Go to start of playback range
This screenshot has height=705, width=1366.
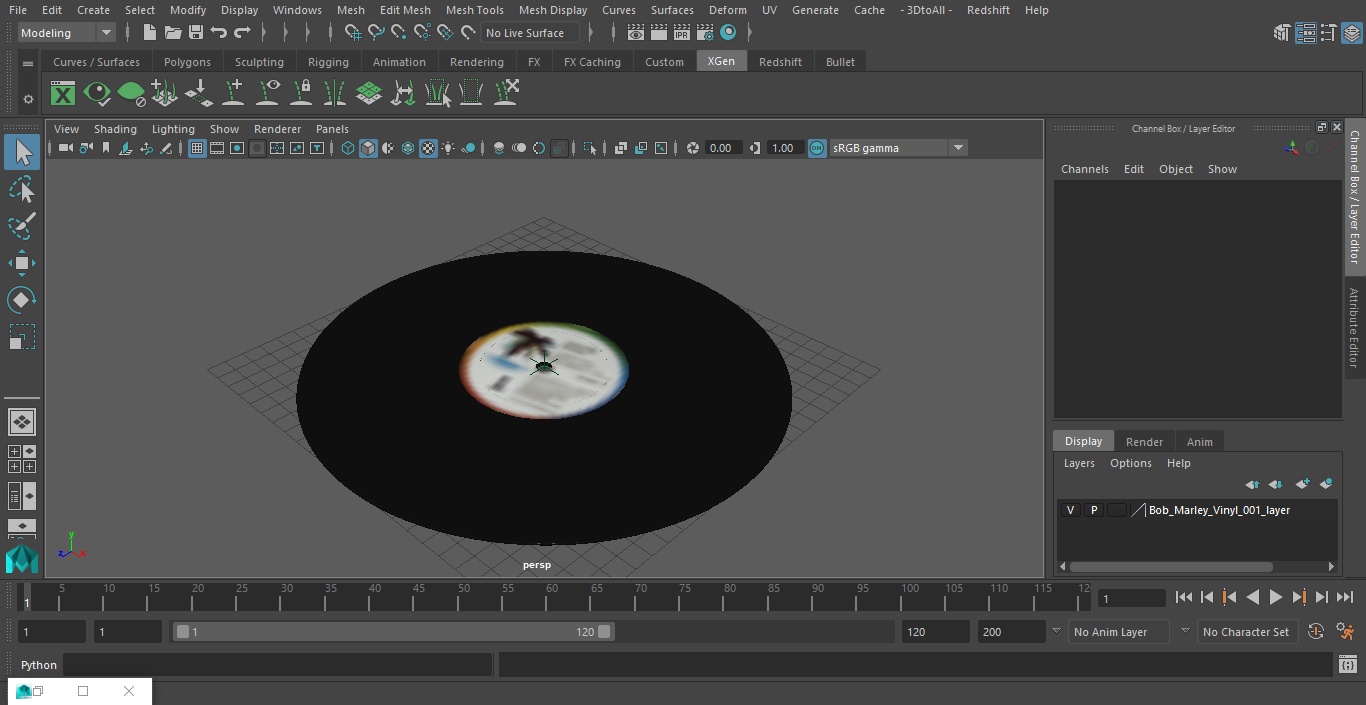point(1183,597)
